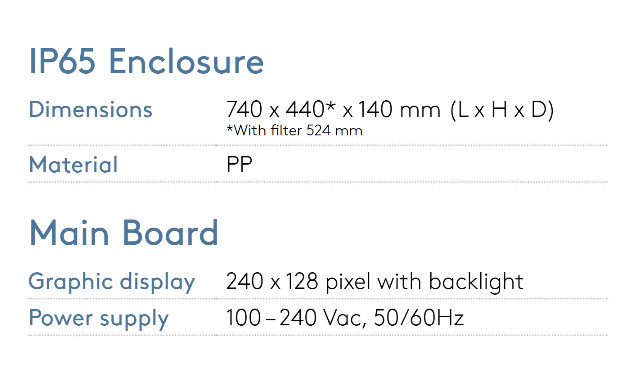Click the With filter 524 mm footnote
Image resolution: width=643 pixels, height=371 pixels.
click(x=294, y=130)
